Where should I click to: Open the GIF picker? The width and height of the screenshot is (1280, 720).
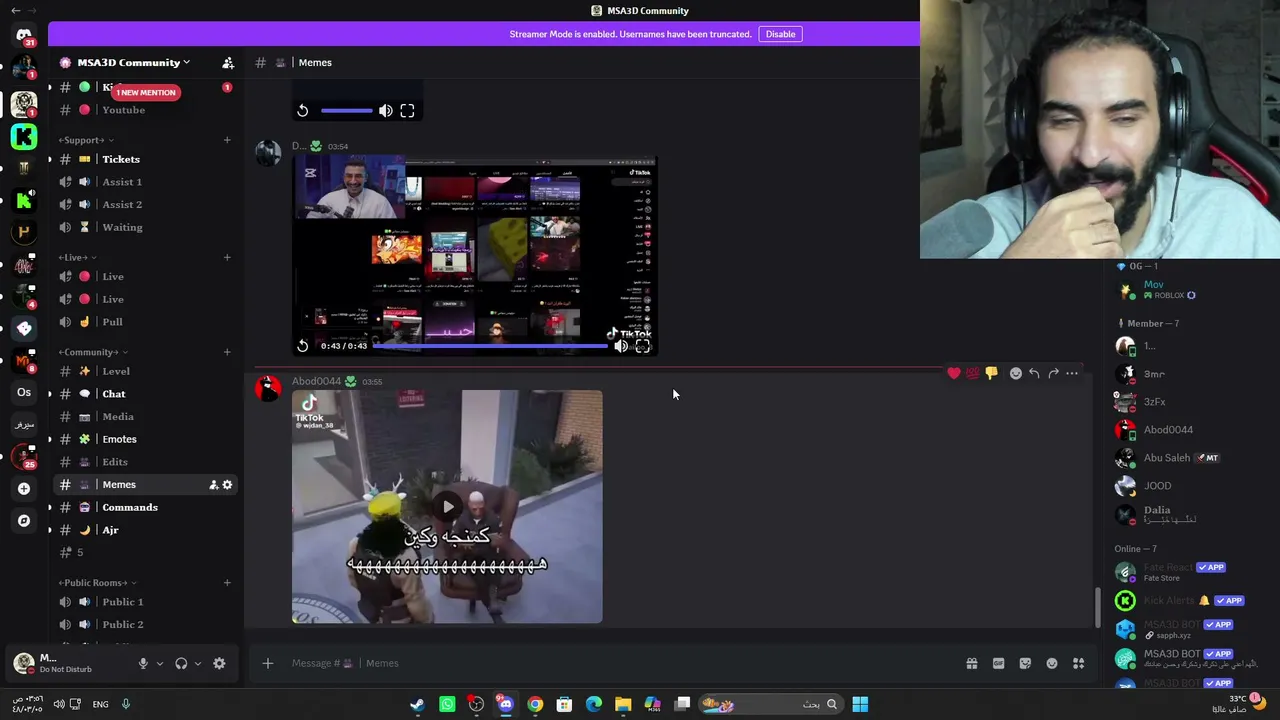point(998,663)
